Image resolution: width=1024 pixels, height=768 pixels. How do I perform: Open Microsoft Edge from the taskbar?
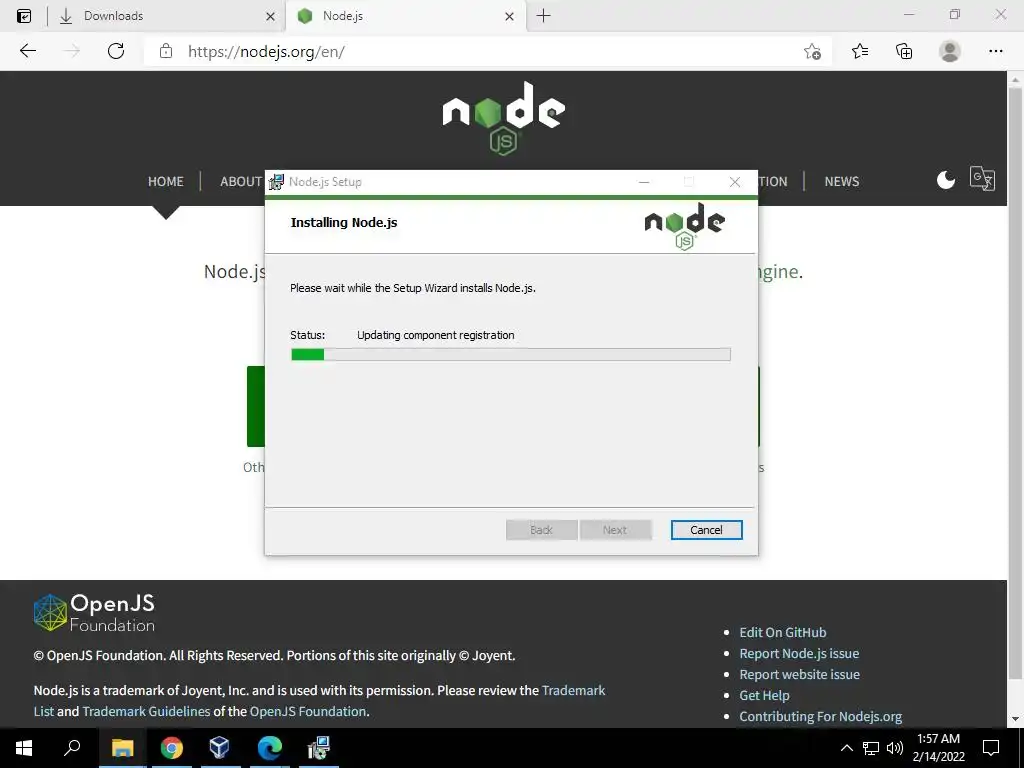point(269,748)
